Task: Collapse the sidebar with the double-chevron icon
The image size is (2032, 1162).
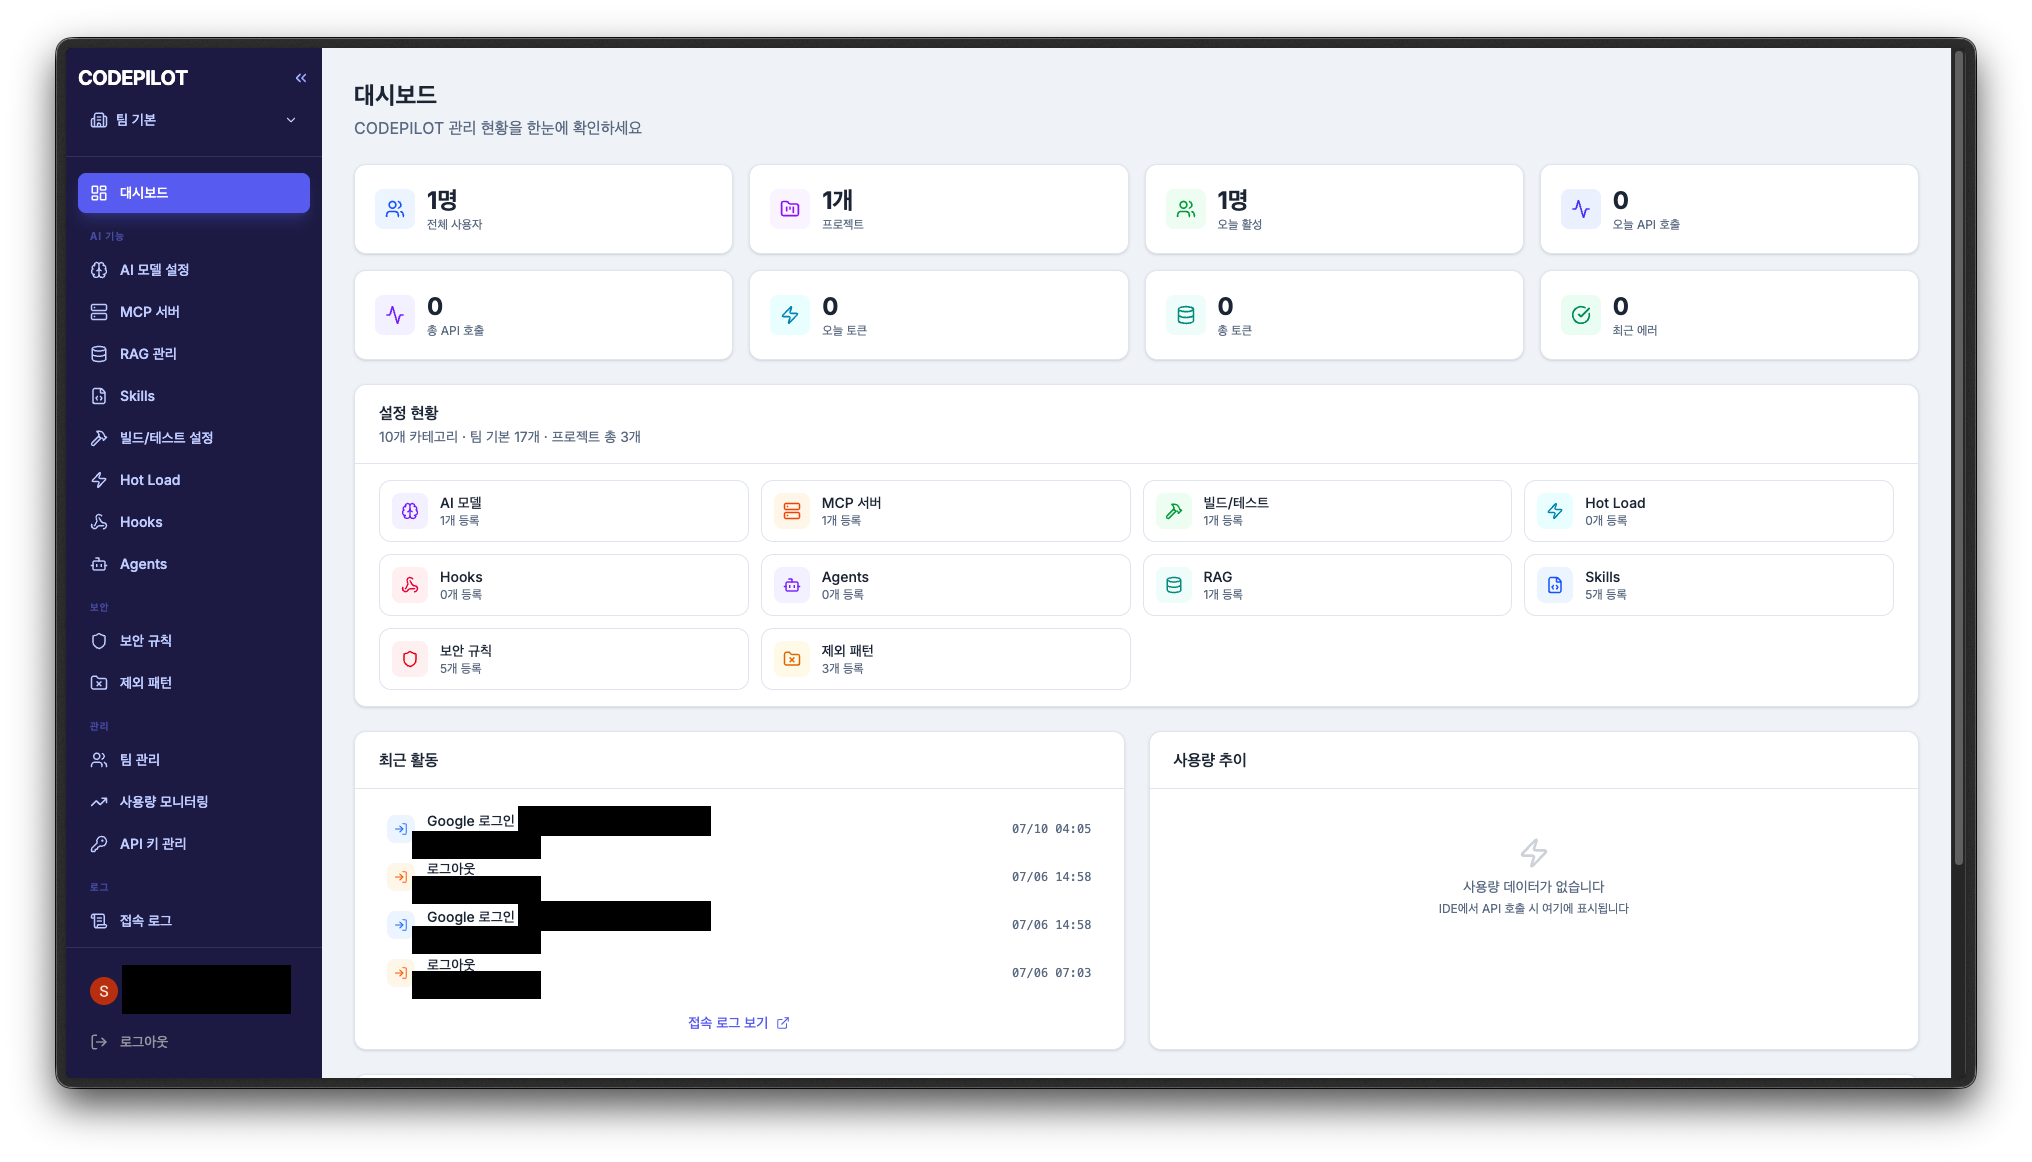Action: click(x=301, y=78)
